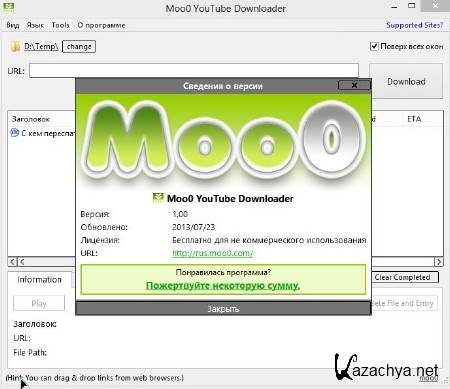Switch to the Information tab
This screenshot has width=450, height=389.
pyautogui.click(x=39, y=279)
